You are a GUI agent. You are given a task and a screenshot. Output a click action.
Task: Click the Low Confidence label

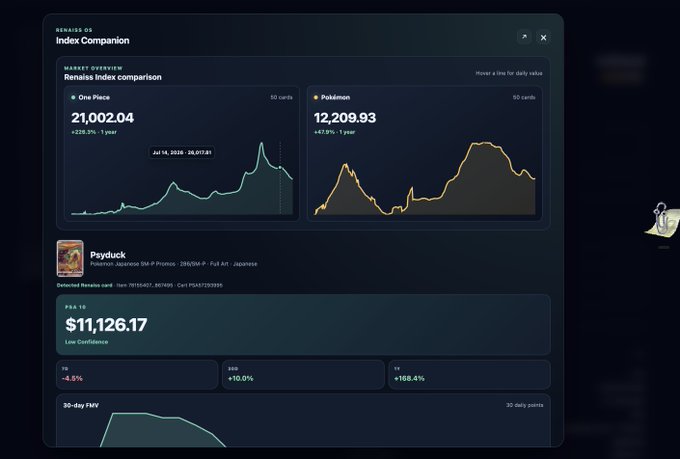86,342
